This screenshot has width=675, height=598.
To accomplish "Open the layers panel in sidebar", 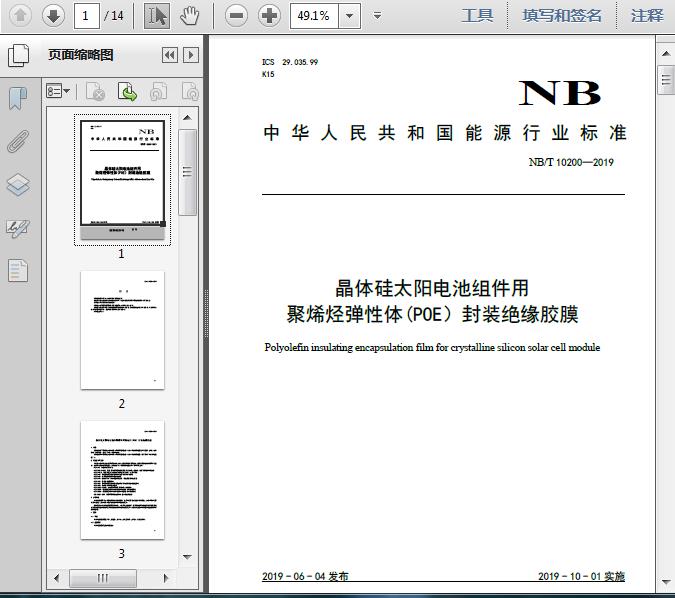I will tap(18, 185).
